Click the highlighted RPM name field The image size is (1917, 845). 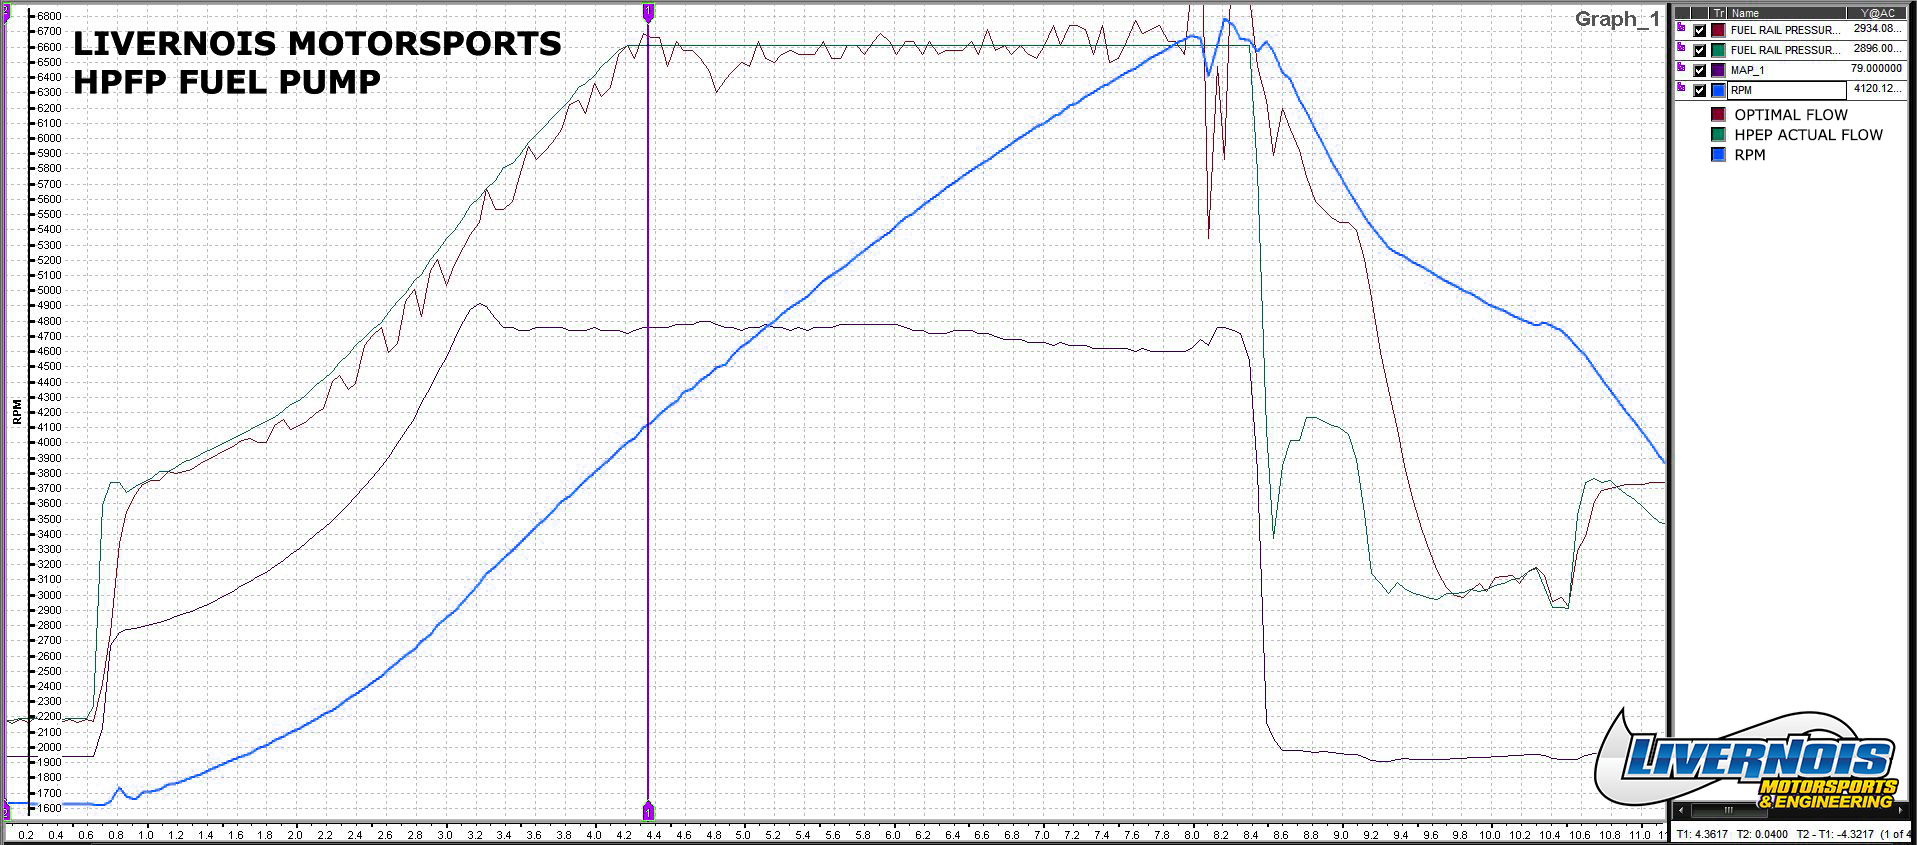(x=1786, y=90)
